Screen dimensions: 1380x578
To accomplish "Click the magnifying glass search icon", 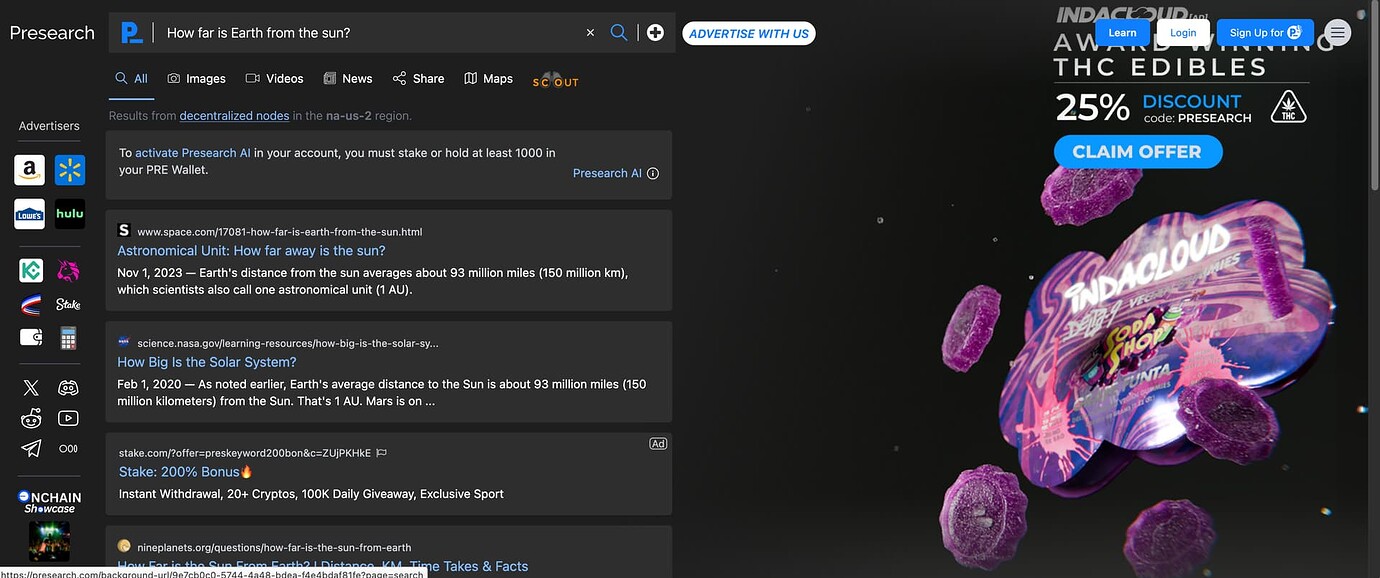I will pyautogui.click(x=619, y=33).
